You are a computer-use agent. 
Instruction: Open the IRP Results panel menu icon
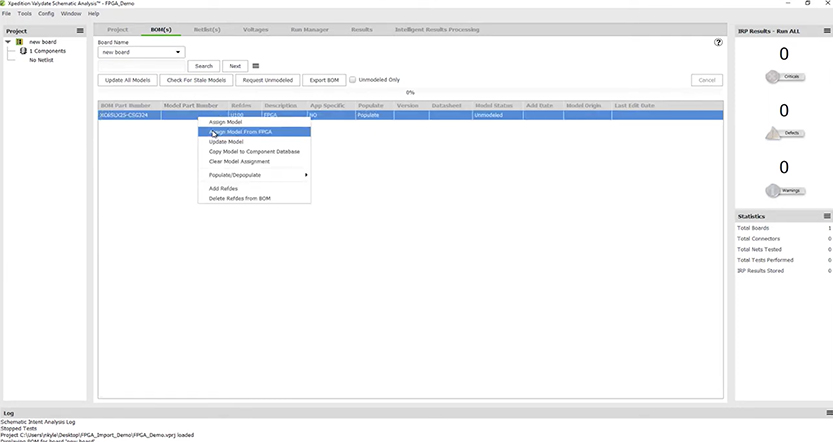coord(827,31)
